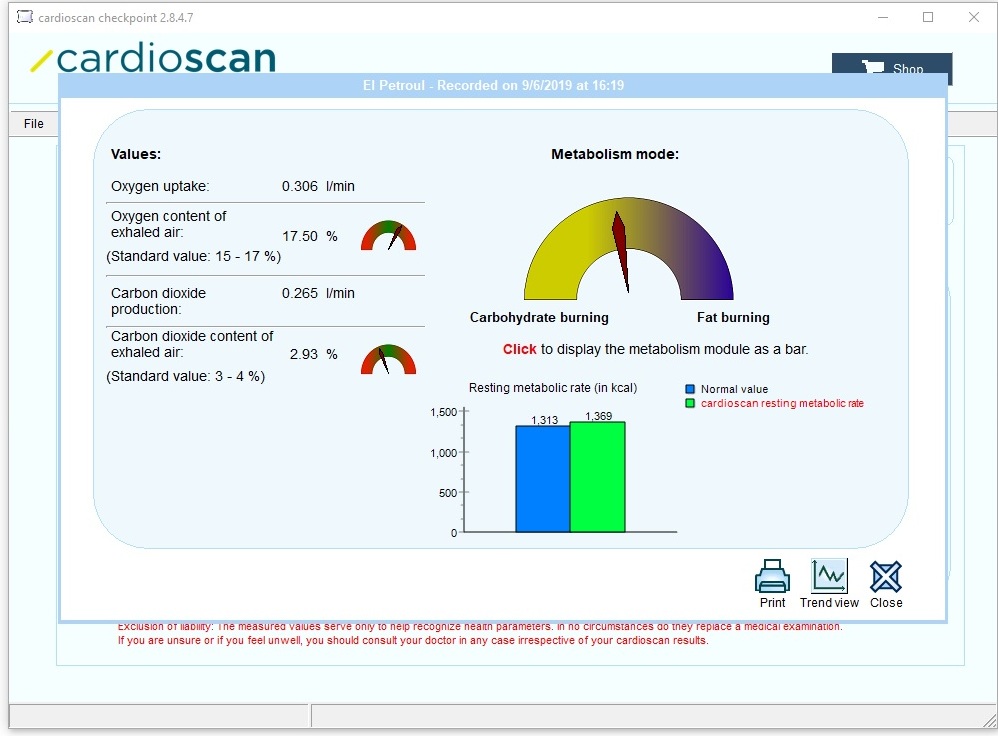
Task: Click the 'Fat burning' label
Action: tap(733, 317)
